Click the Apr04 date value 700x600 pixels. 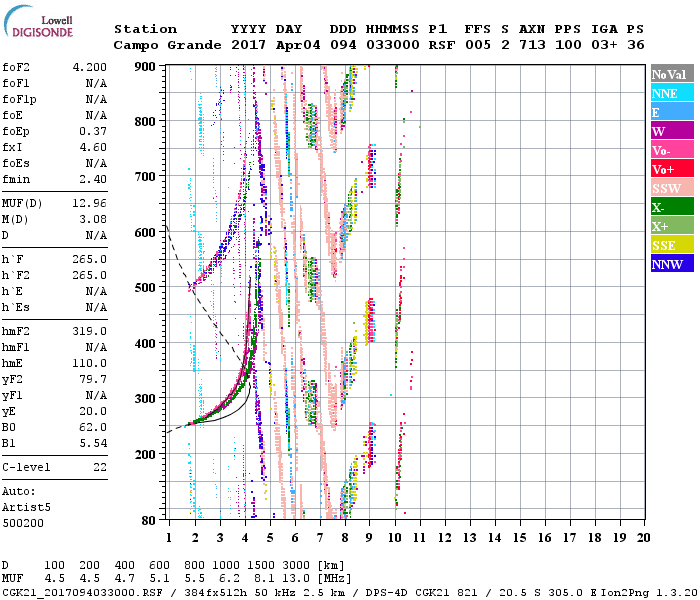(298, 45)
